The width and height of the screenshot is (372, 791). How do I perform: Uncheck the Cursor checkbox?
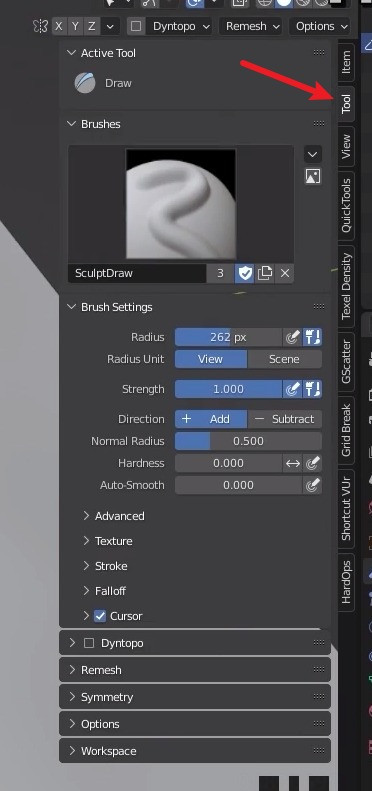click(x=100, y=616)
